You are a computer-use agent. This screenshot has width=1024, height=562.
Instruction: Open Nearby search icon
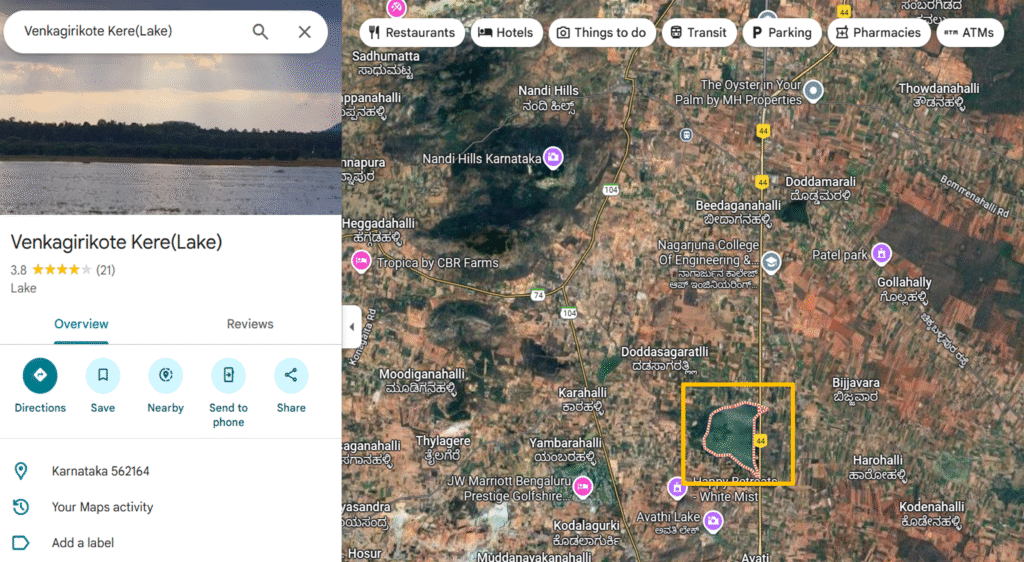[165, 376]
